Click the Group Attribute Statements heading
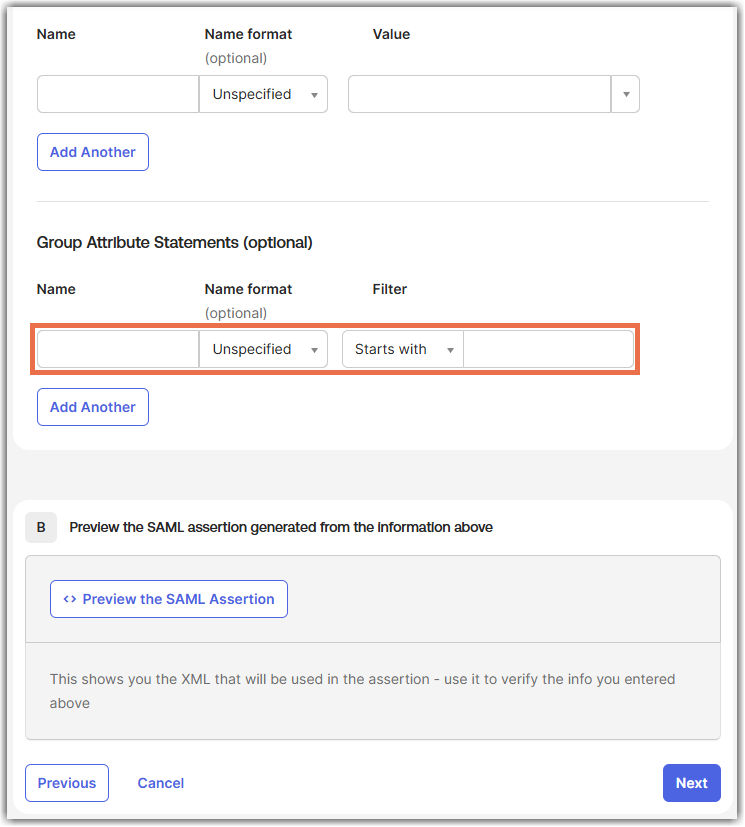 [175, 243]
